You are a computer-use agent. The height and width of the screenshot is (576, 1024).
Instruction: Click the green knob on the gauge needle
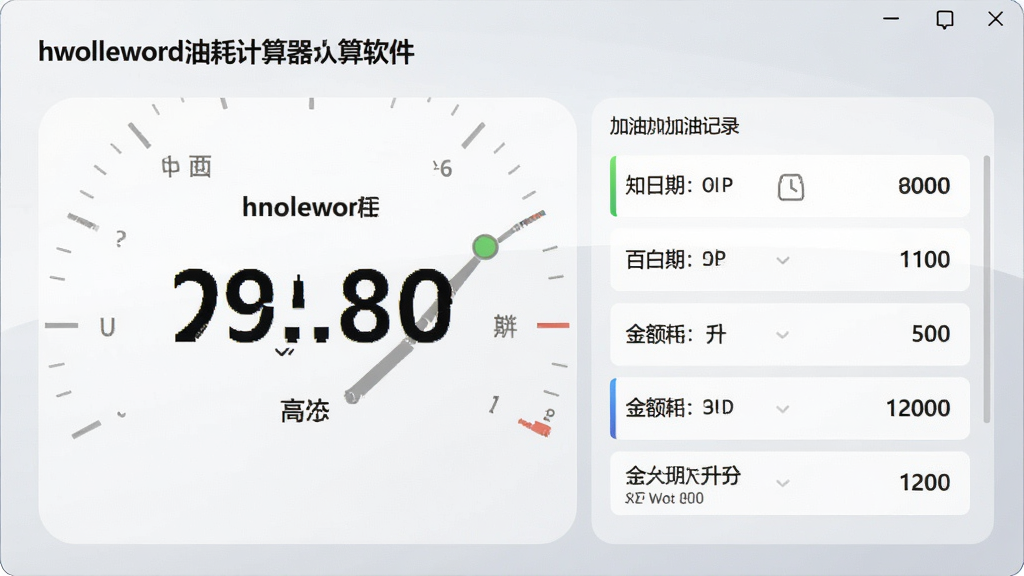[x=485, y=247]
